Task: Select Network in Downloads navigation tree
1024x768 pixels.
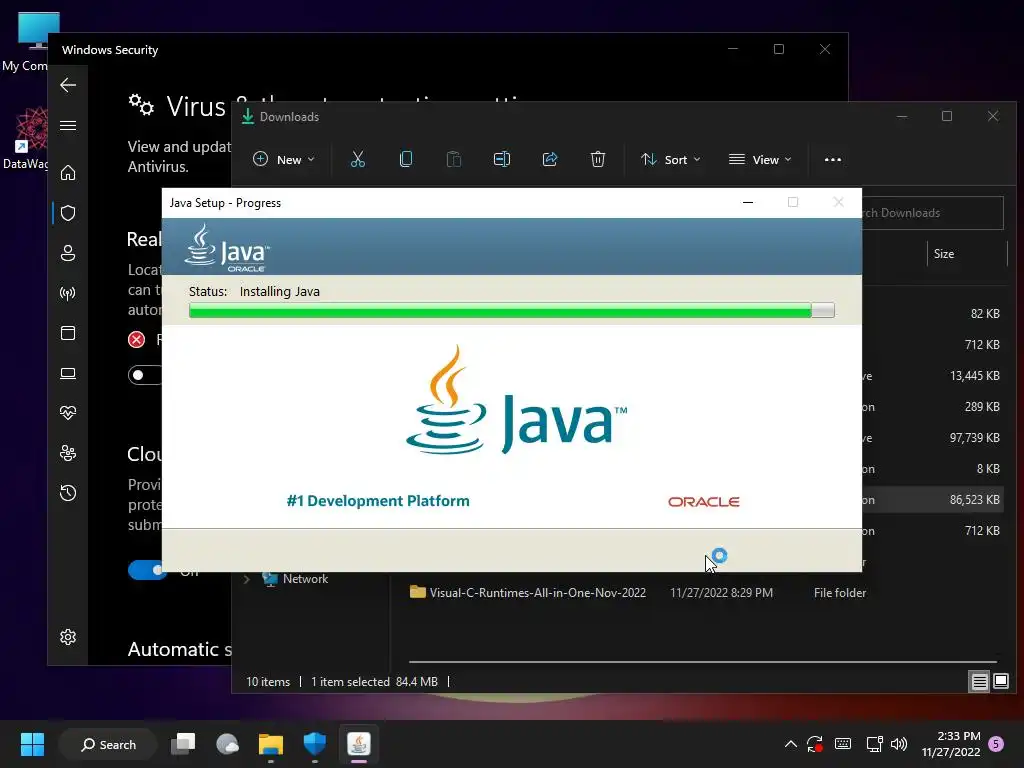Action: [305, 579]
